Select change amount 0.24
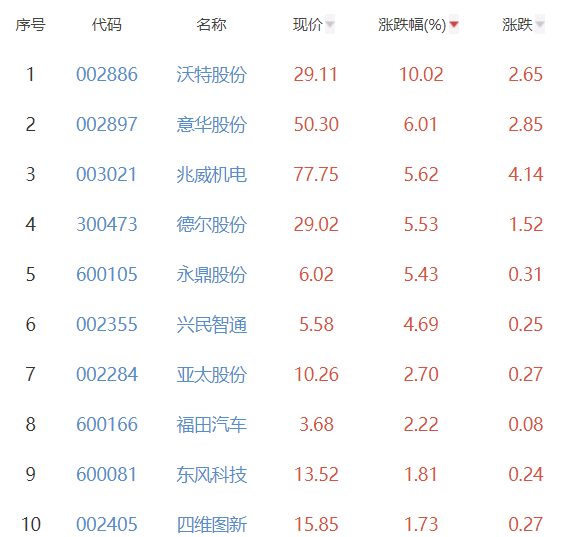Screen dimensions: 574x537 click(526, 474)
